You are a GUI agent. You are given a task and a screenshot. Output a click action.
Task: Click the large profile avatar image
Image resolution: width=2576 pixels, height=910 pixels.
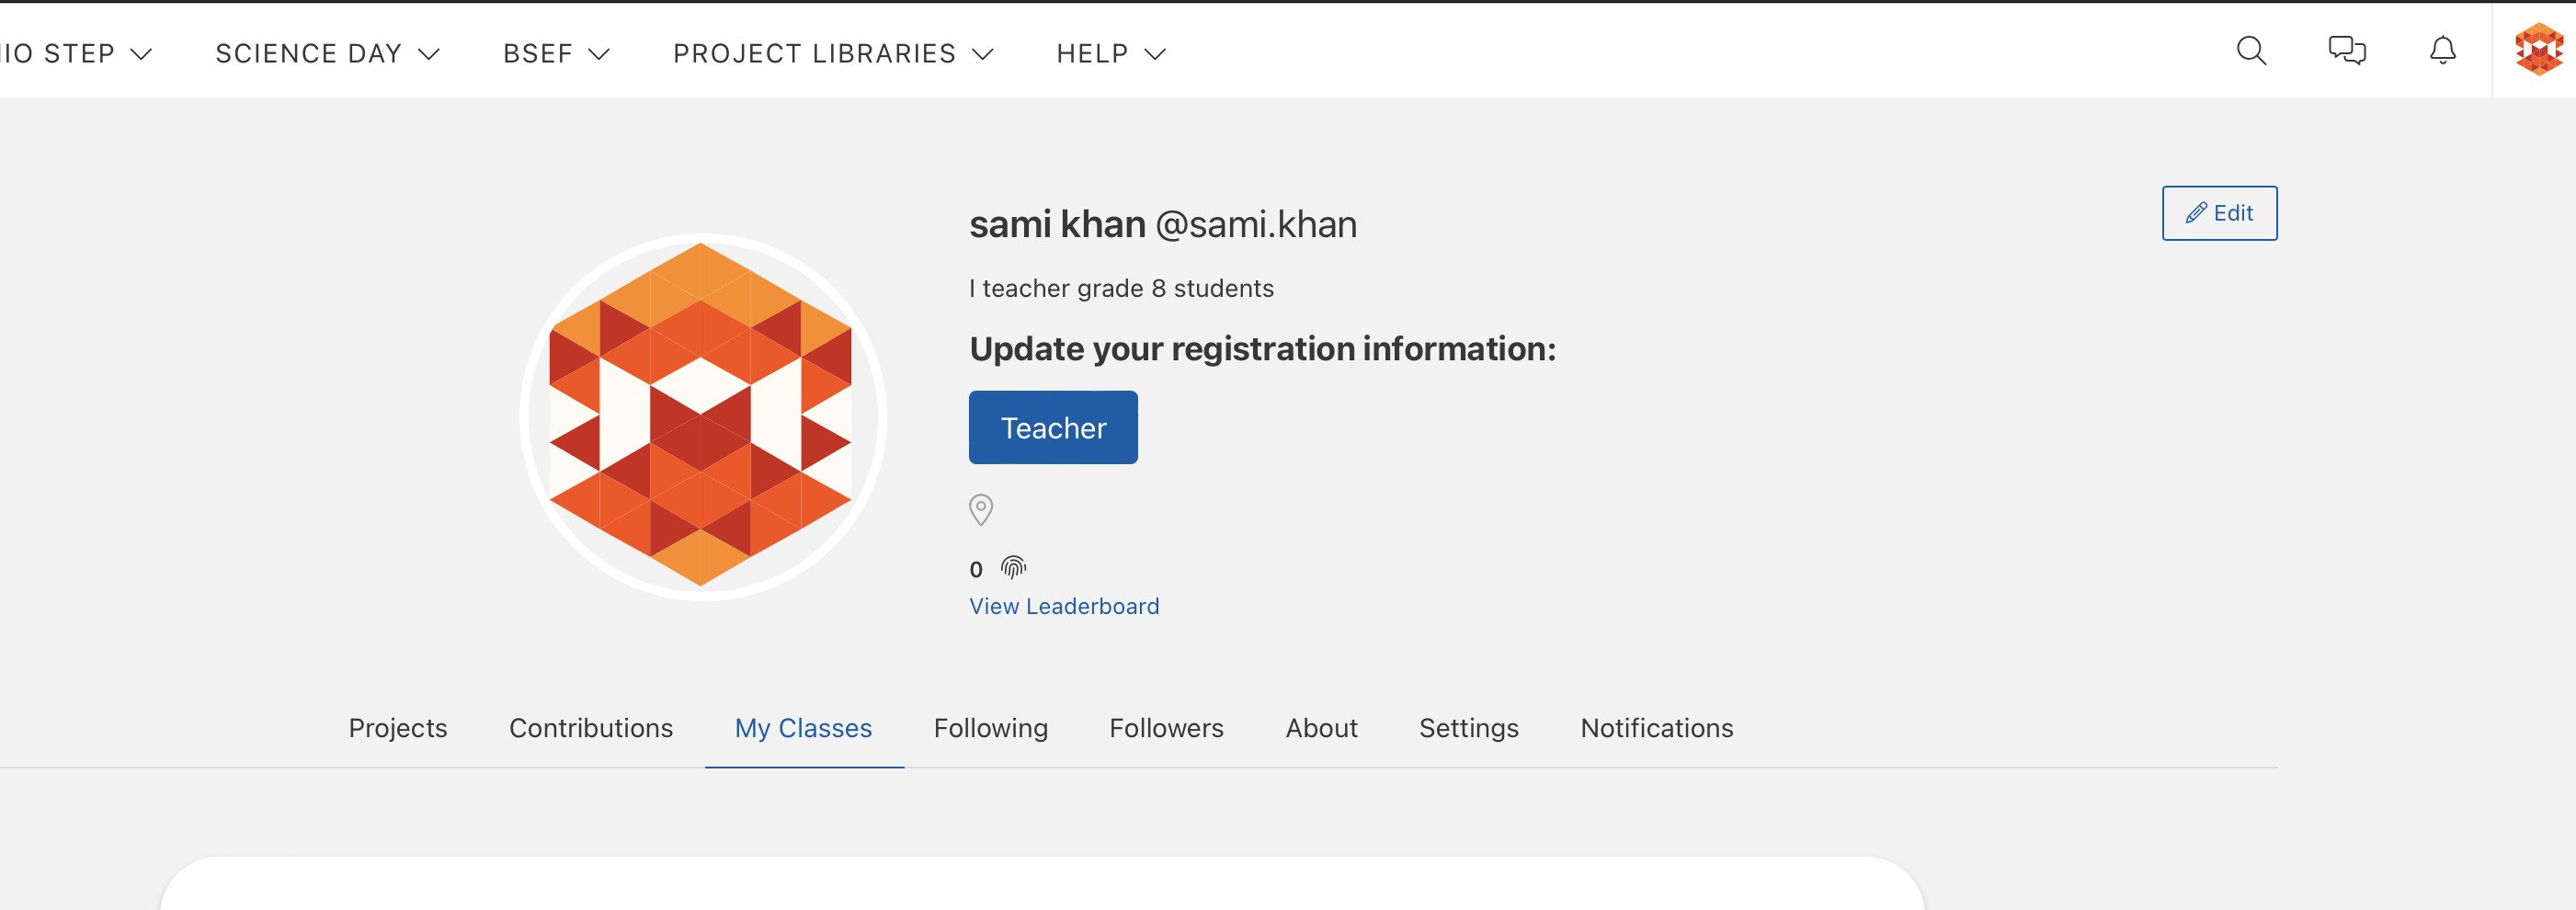click(x=702, y=417)
